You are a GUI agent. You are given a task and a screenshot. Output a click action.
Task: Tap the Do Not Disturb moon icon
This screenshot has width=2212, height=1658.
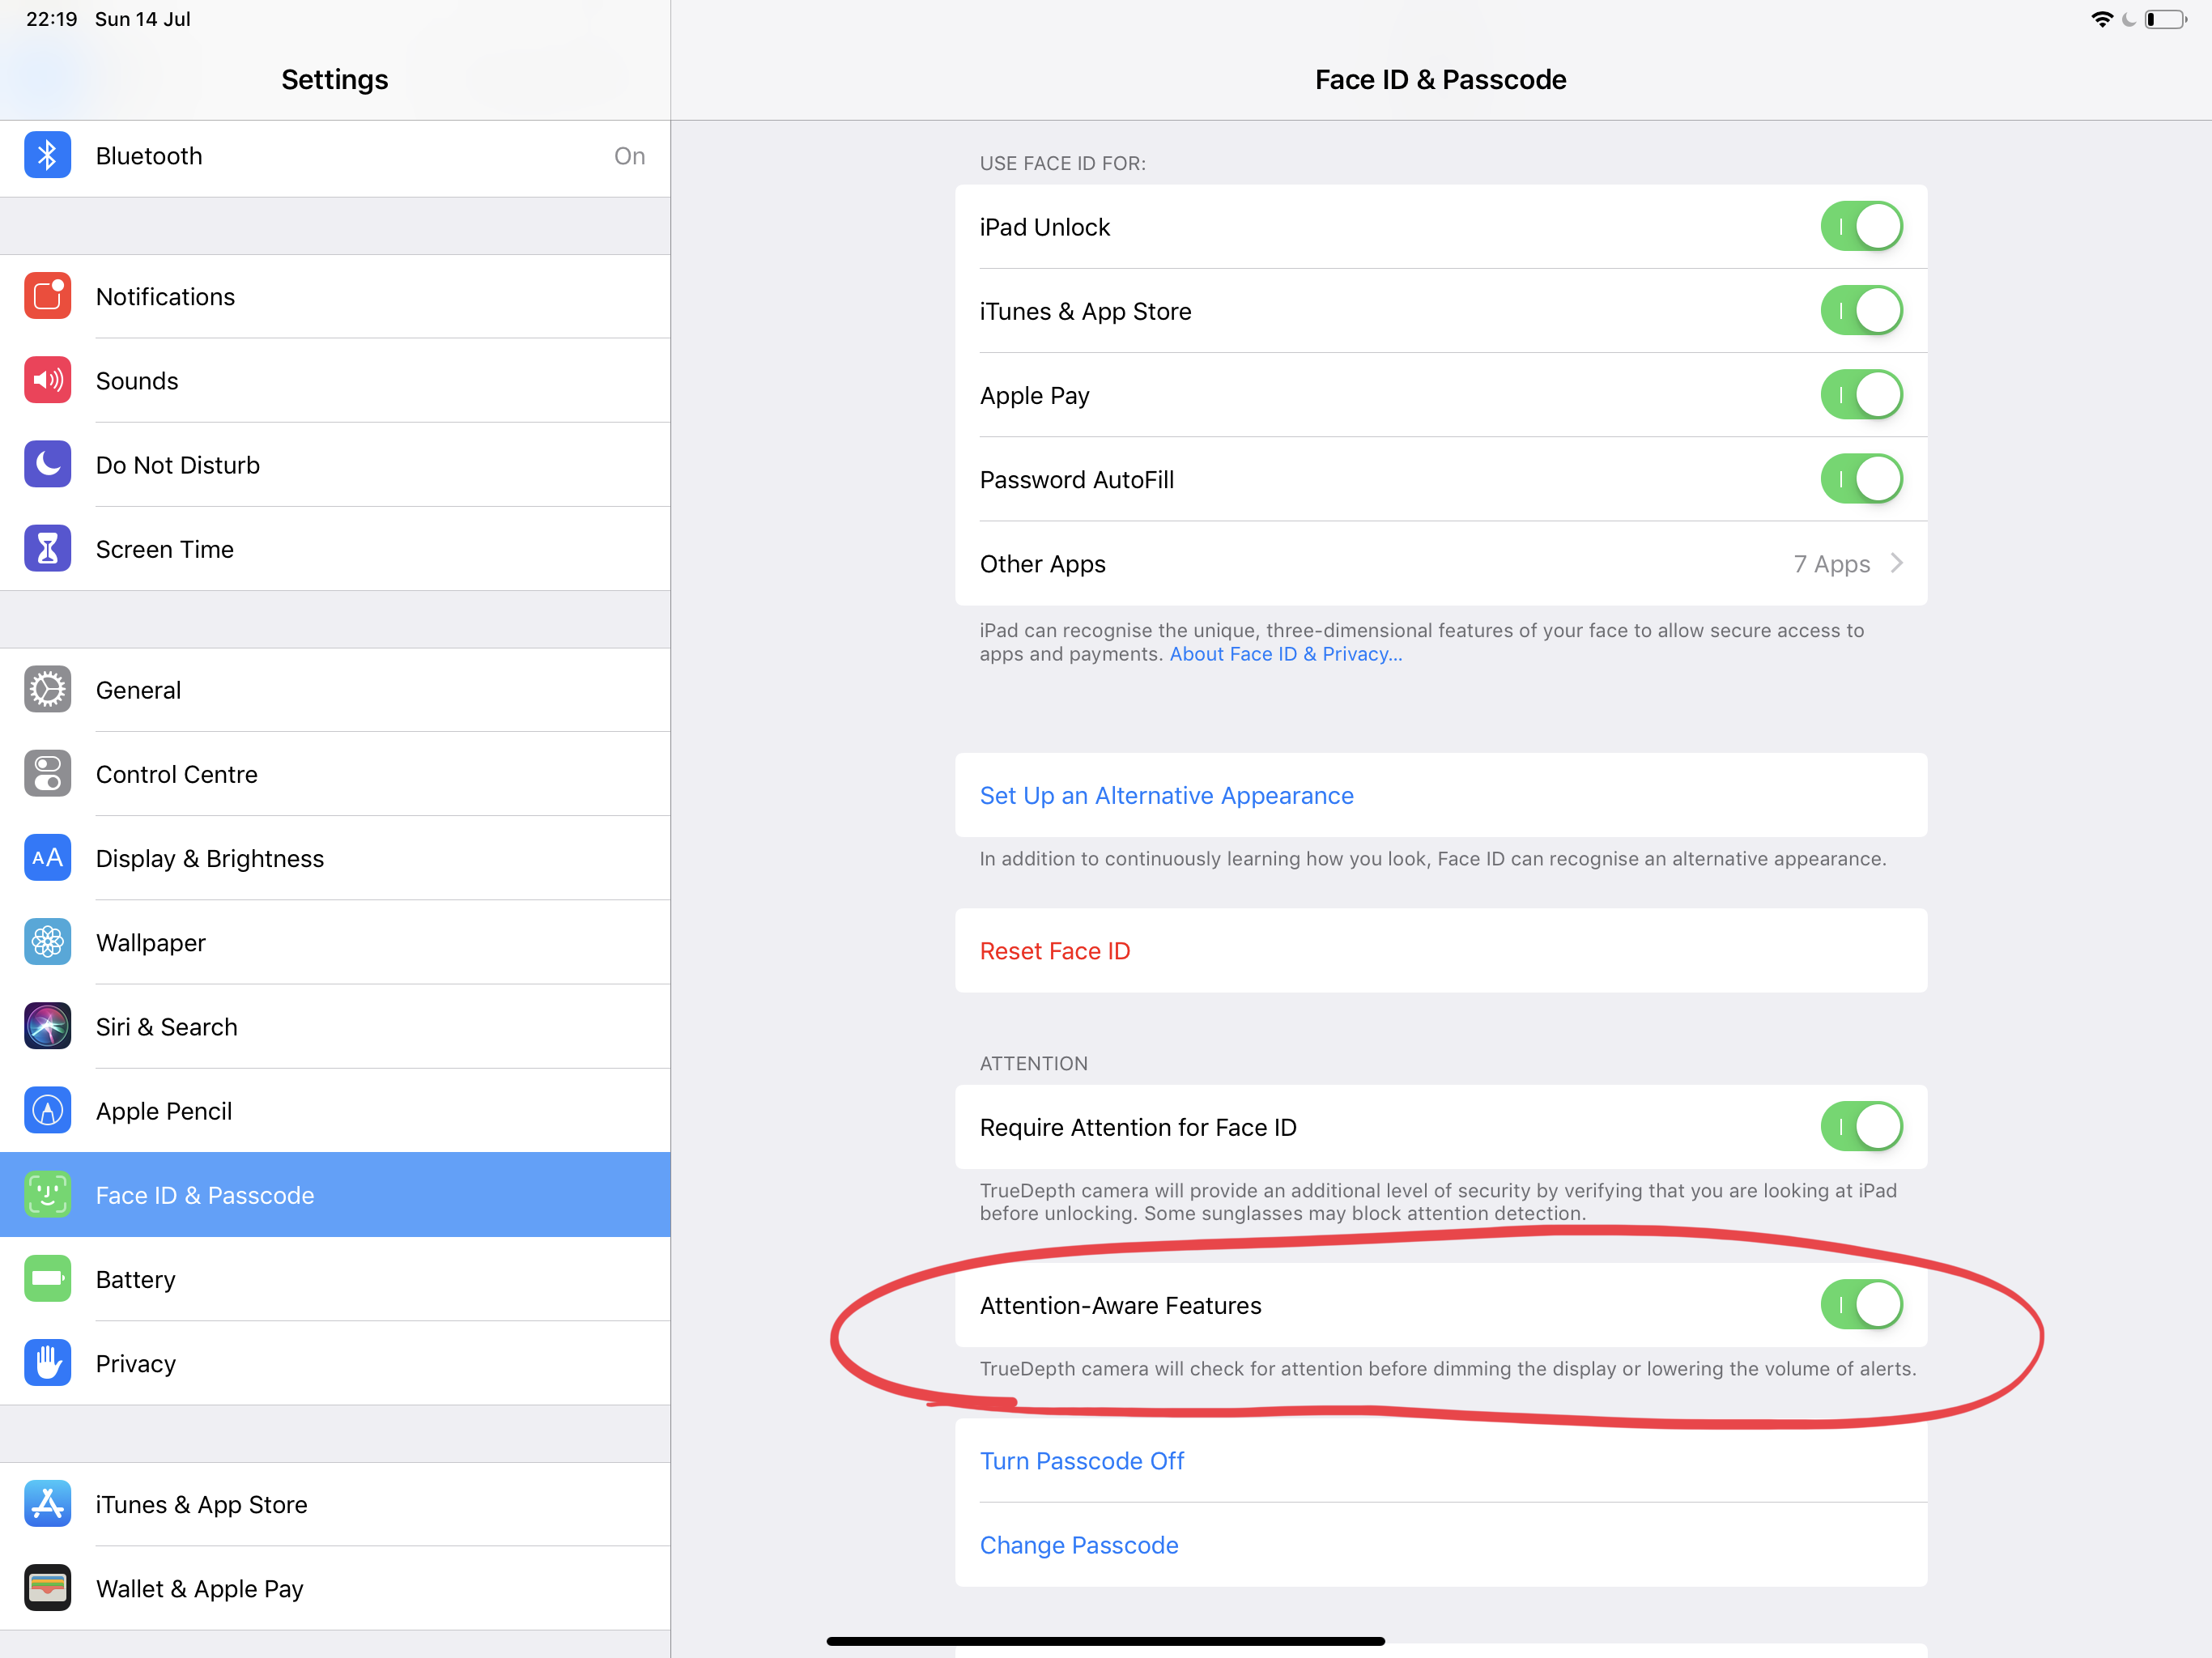(x=47, y=464)
